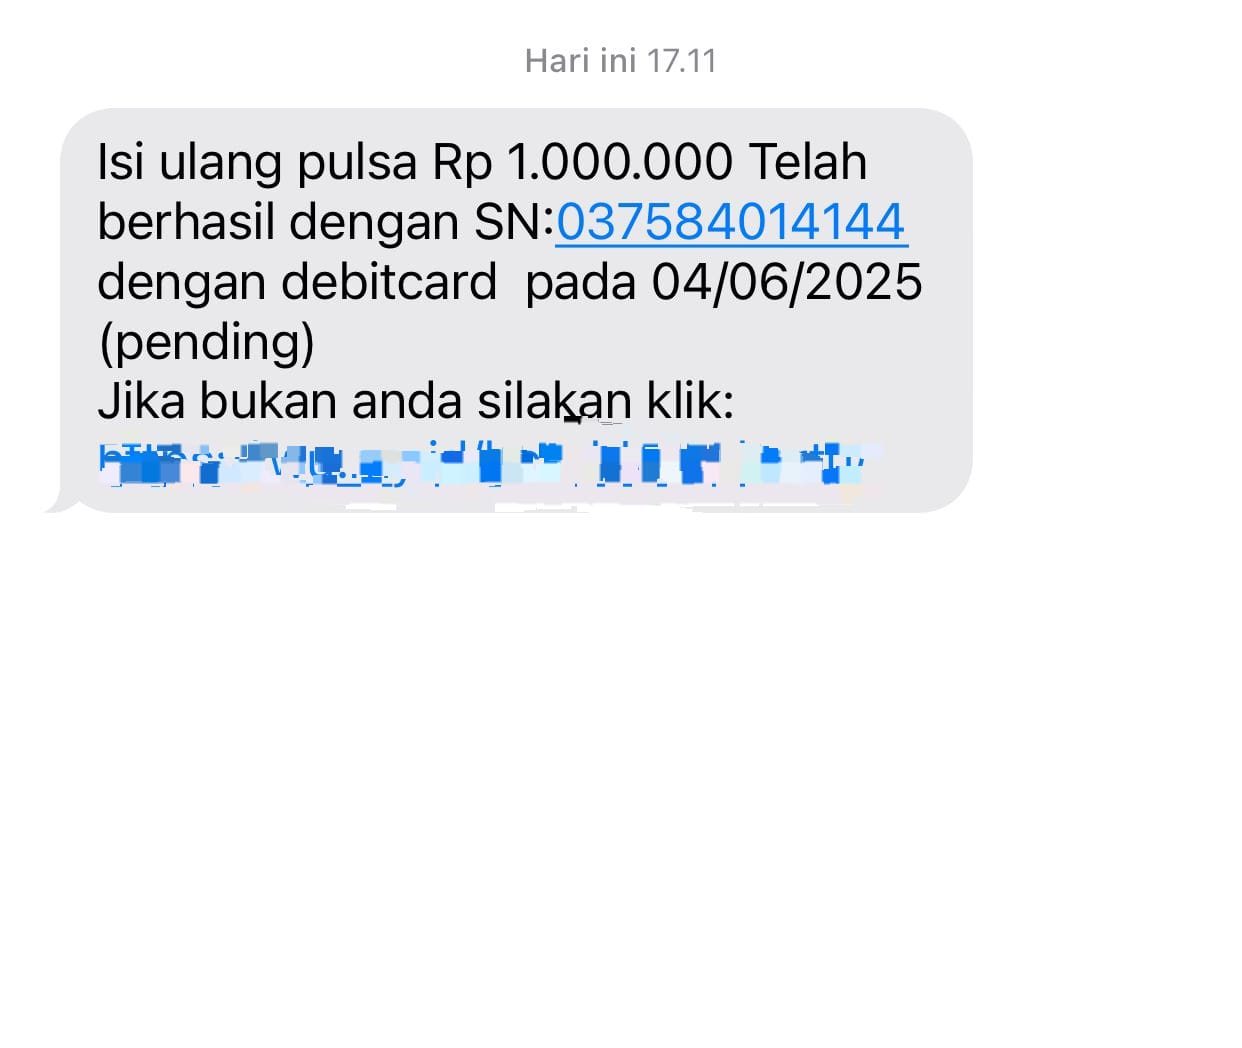Tap the date "04/06/2025" in the message
This screenshot has width=1242, height=1048.
pyautogui.click(x=787, y=282)
